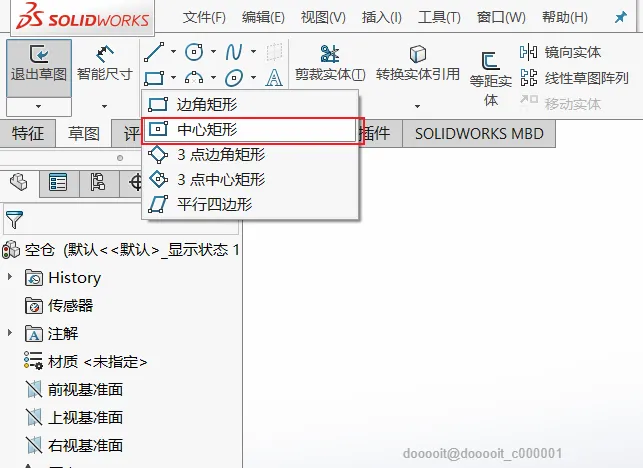Select the 上视基准面 (Top Plane)
This screenshot has height=468, width=643.
click(x=74, y=417)
